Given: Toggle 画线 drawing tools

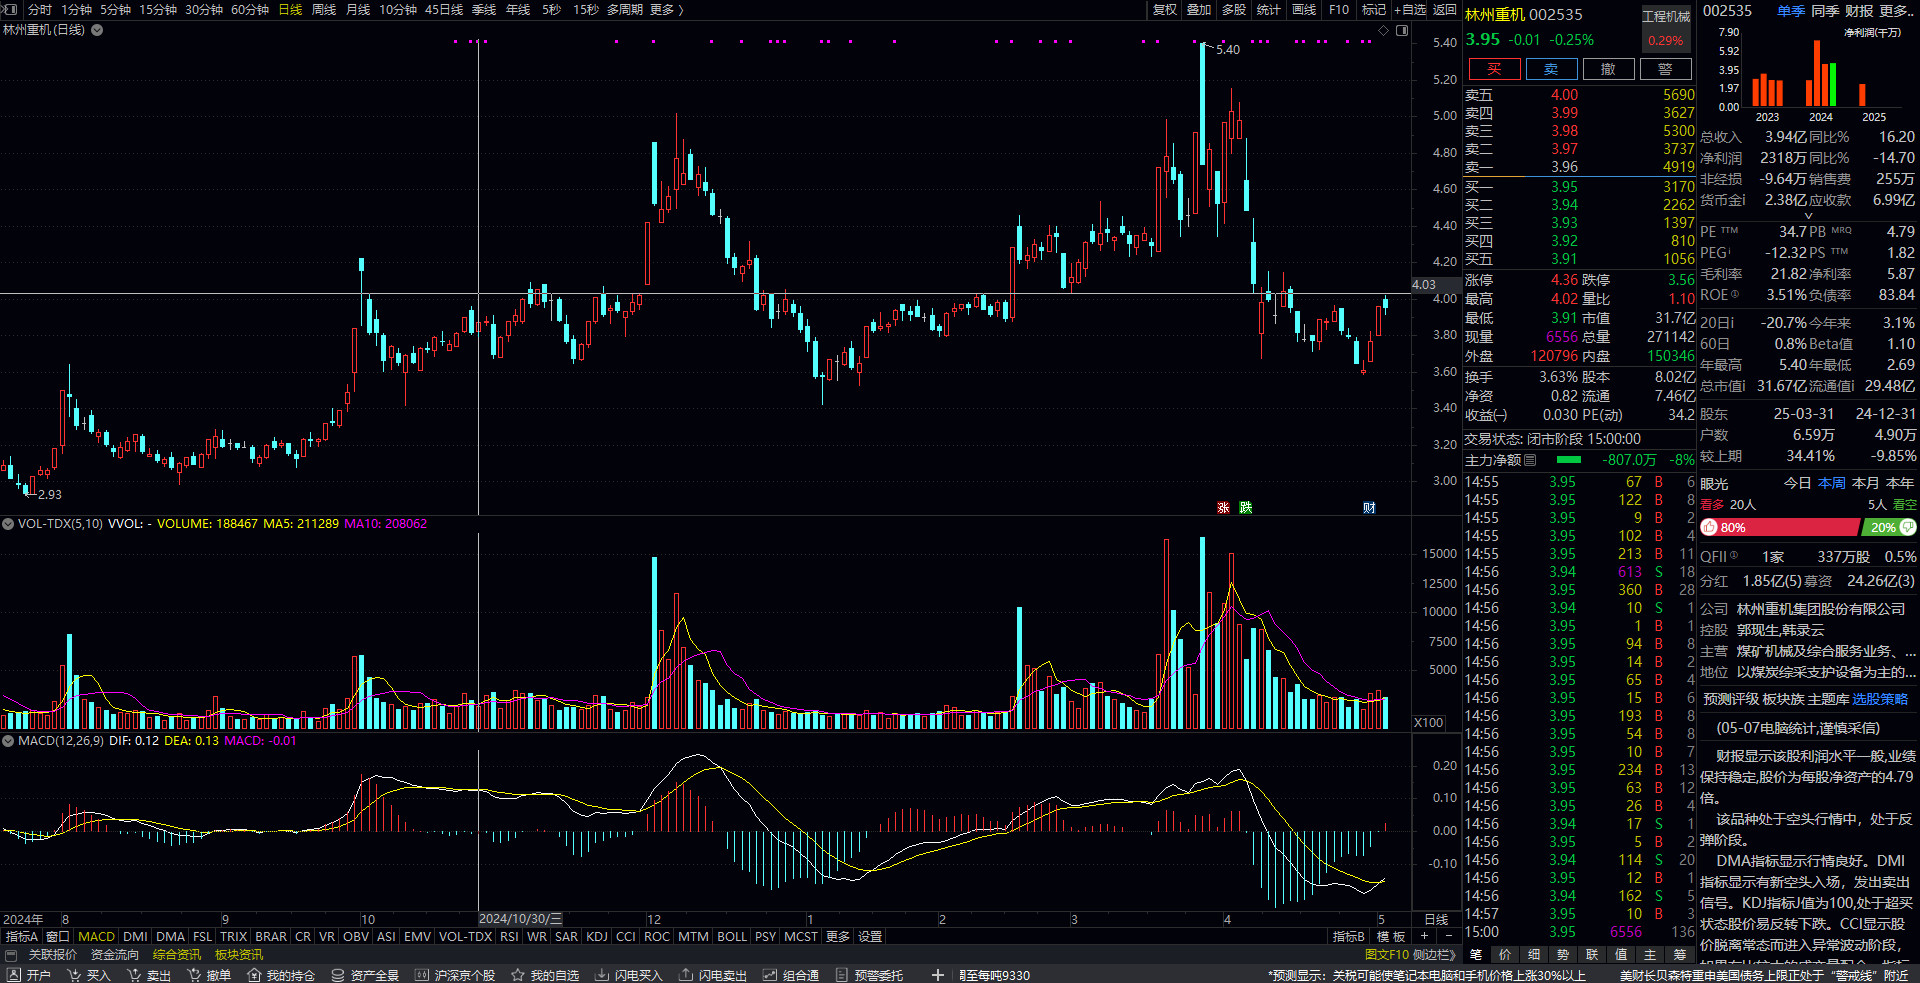Looking at the screenshot, I should point(1304,9).
